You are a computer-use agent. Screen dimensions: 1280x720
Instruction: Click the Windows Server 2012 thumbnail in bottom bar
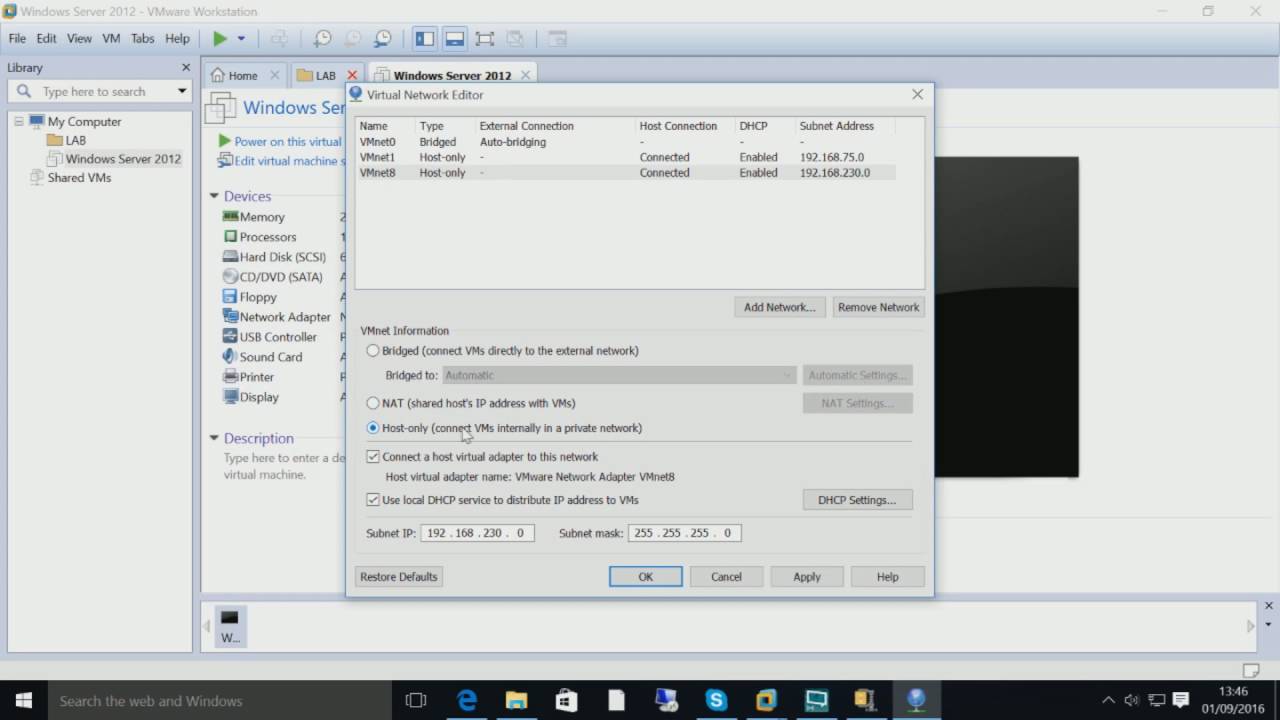click(x=230, y=626)
